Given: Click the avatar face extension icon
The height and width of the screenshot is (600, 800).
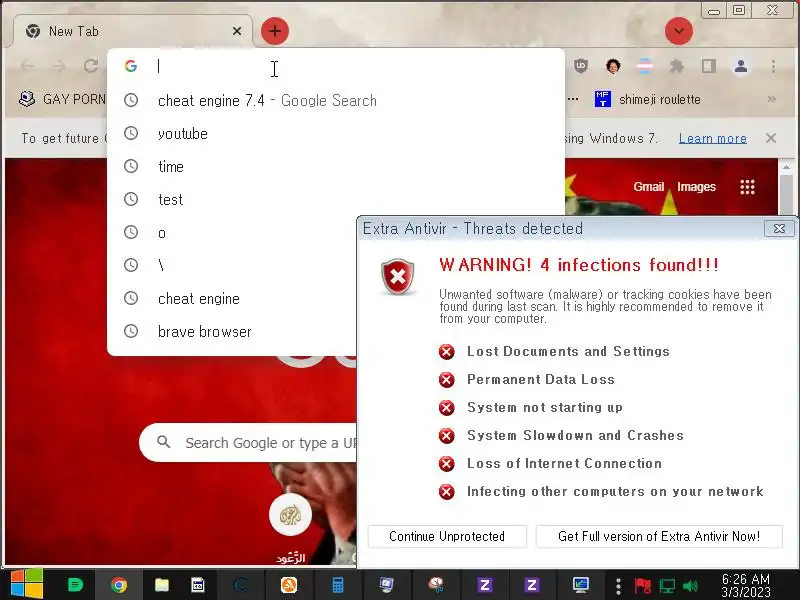Looking at the screenshot, I should 613,66.
